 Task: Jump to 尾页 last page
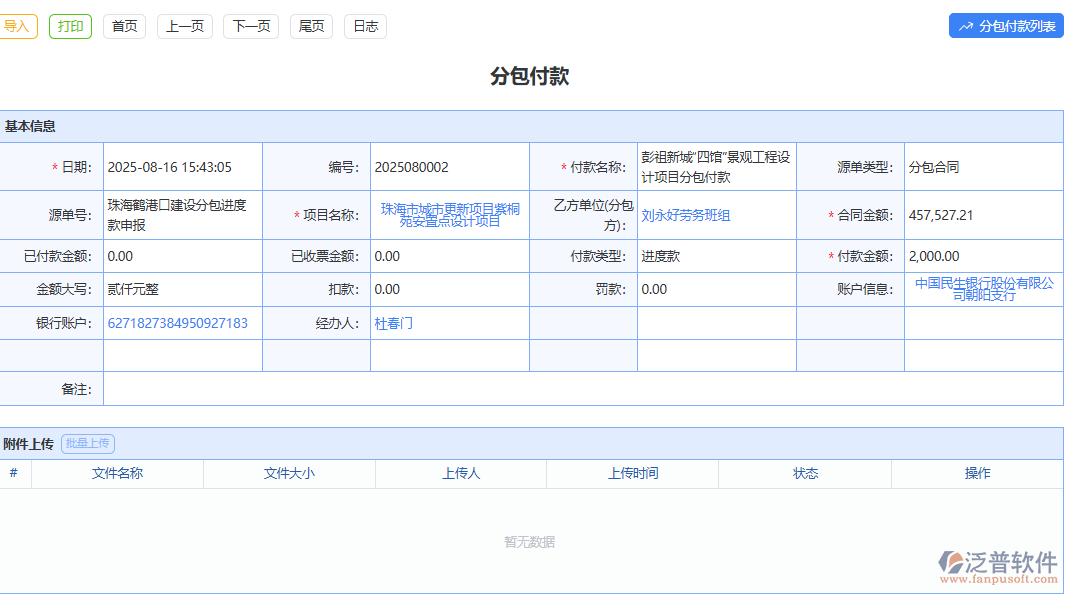[310, 26]
